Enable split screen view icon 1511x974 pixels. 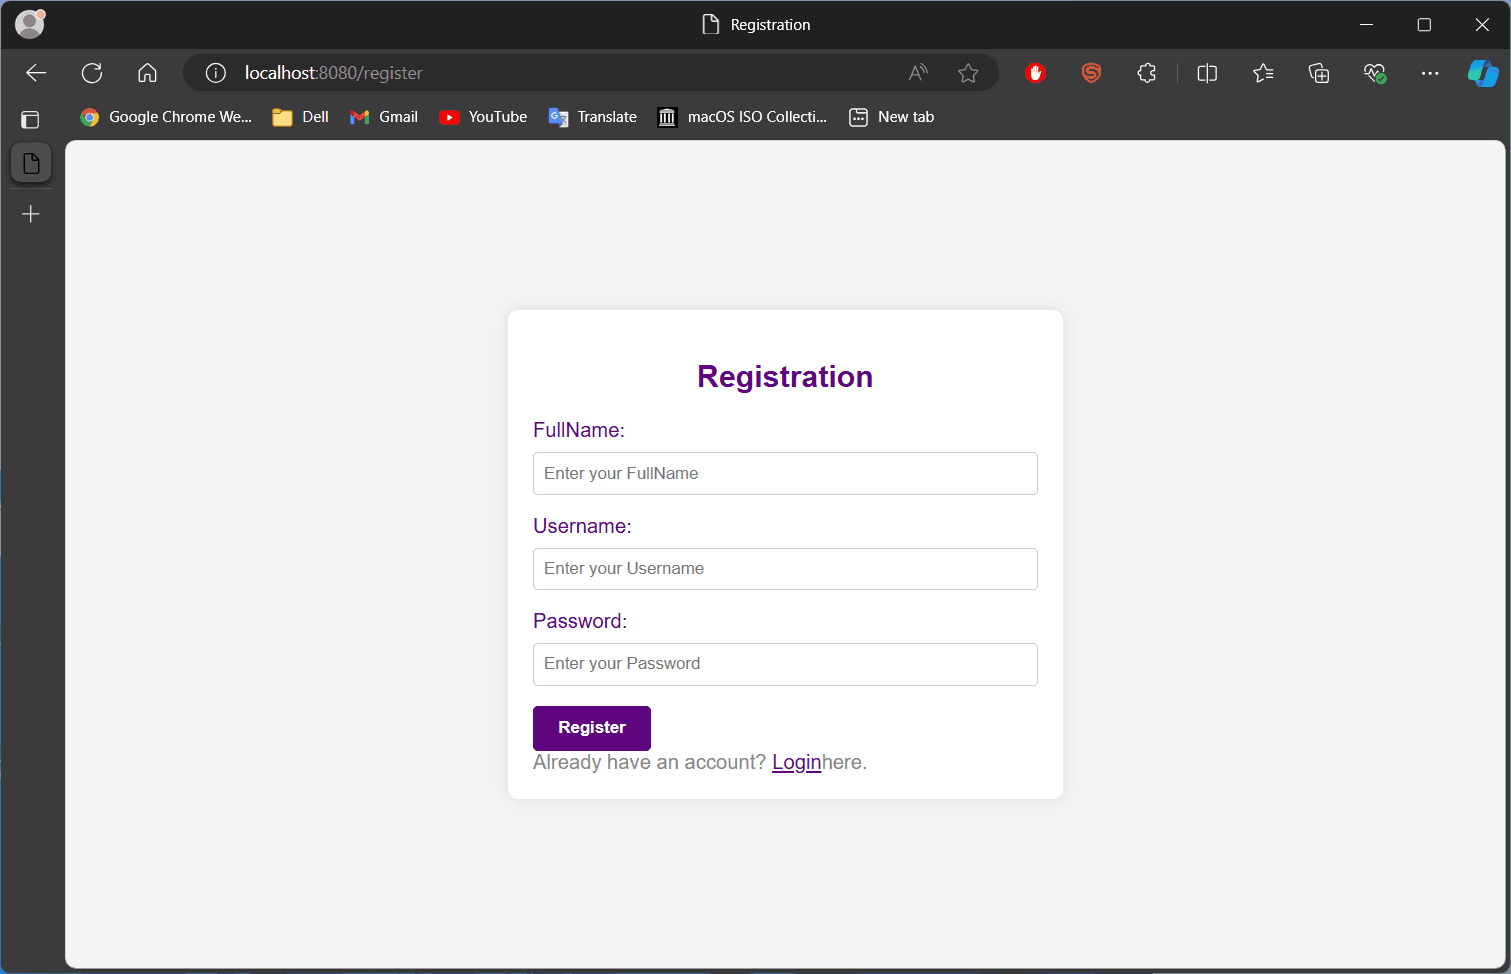(1206, 72)
